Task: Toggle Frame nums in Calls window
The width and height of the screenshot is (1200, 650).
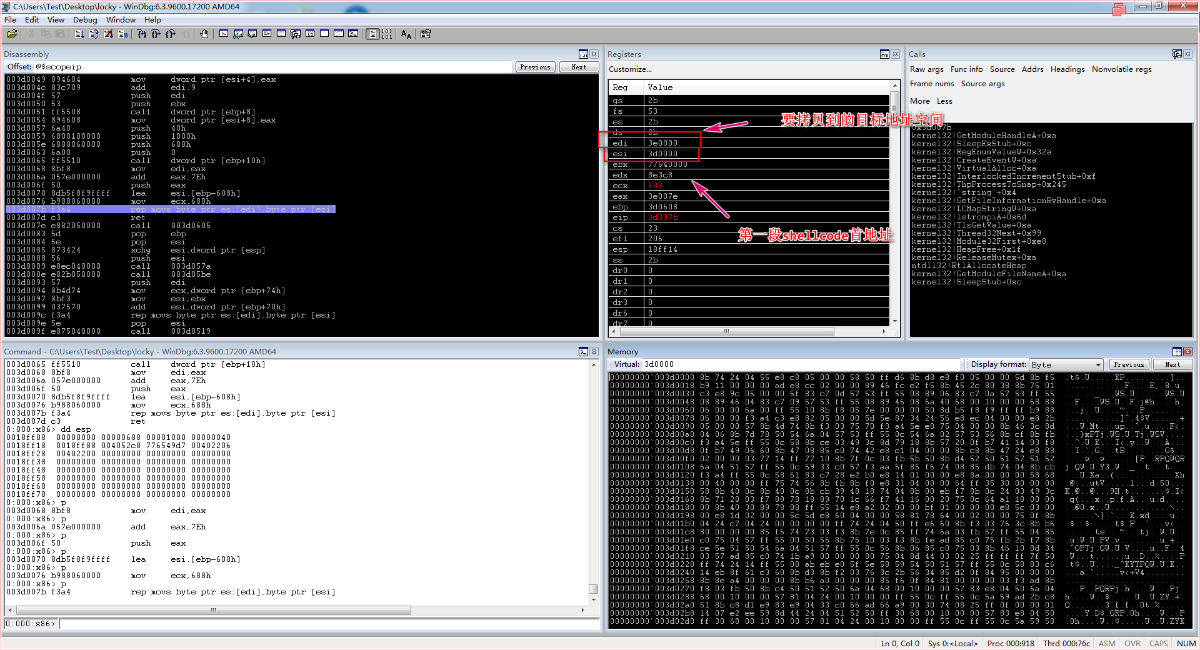Action: tap(932, 84)
